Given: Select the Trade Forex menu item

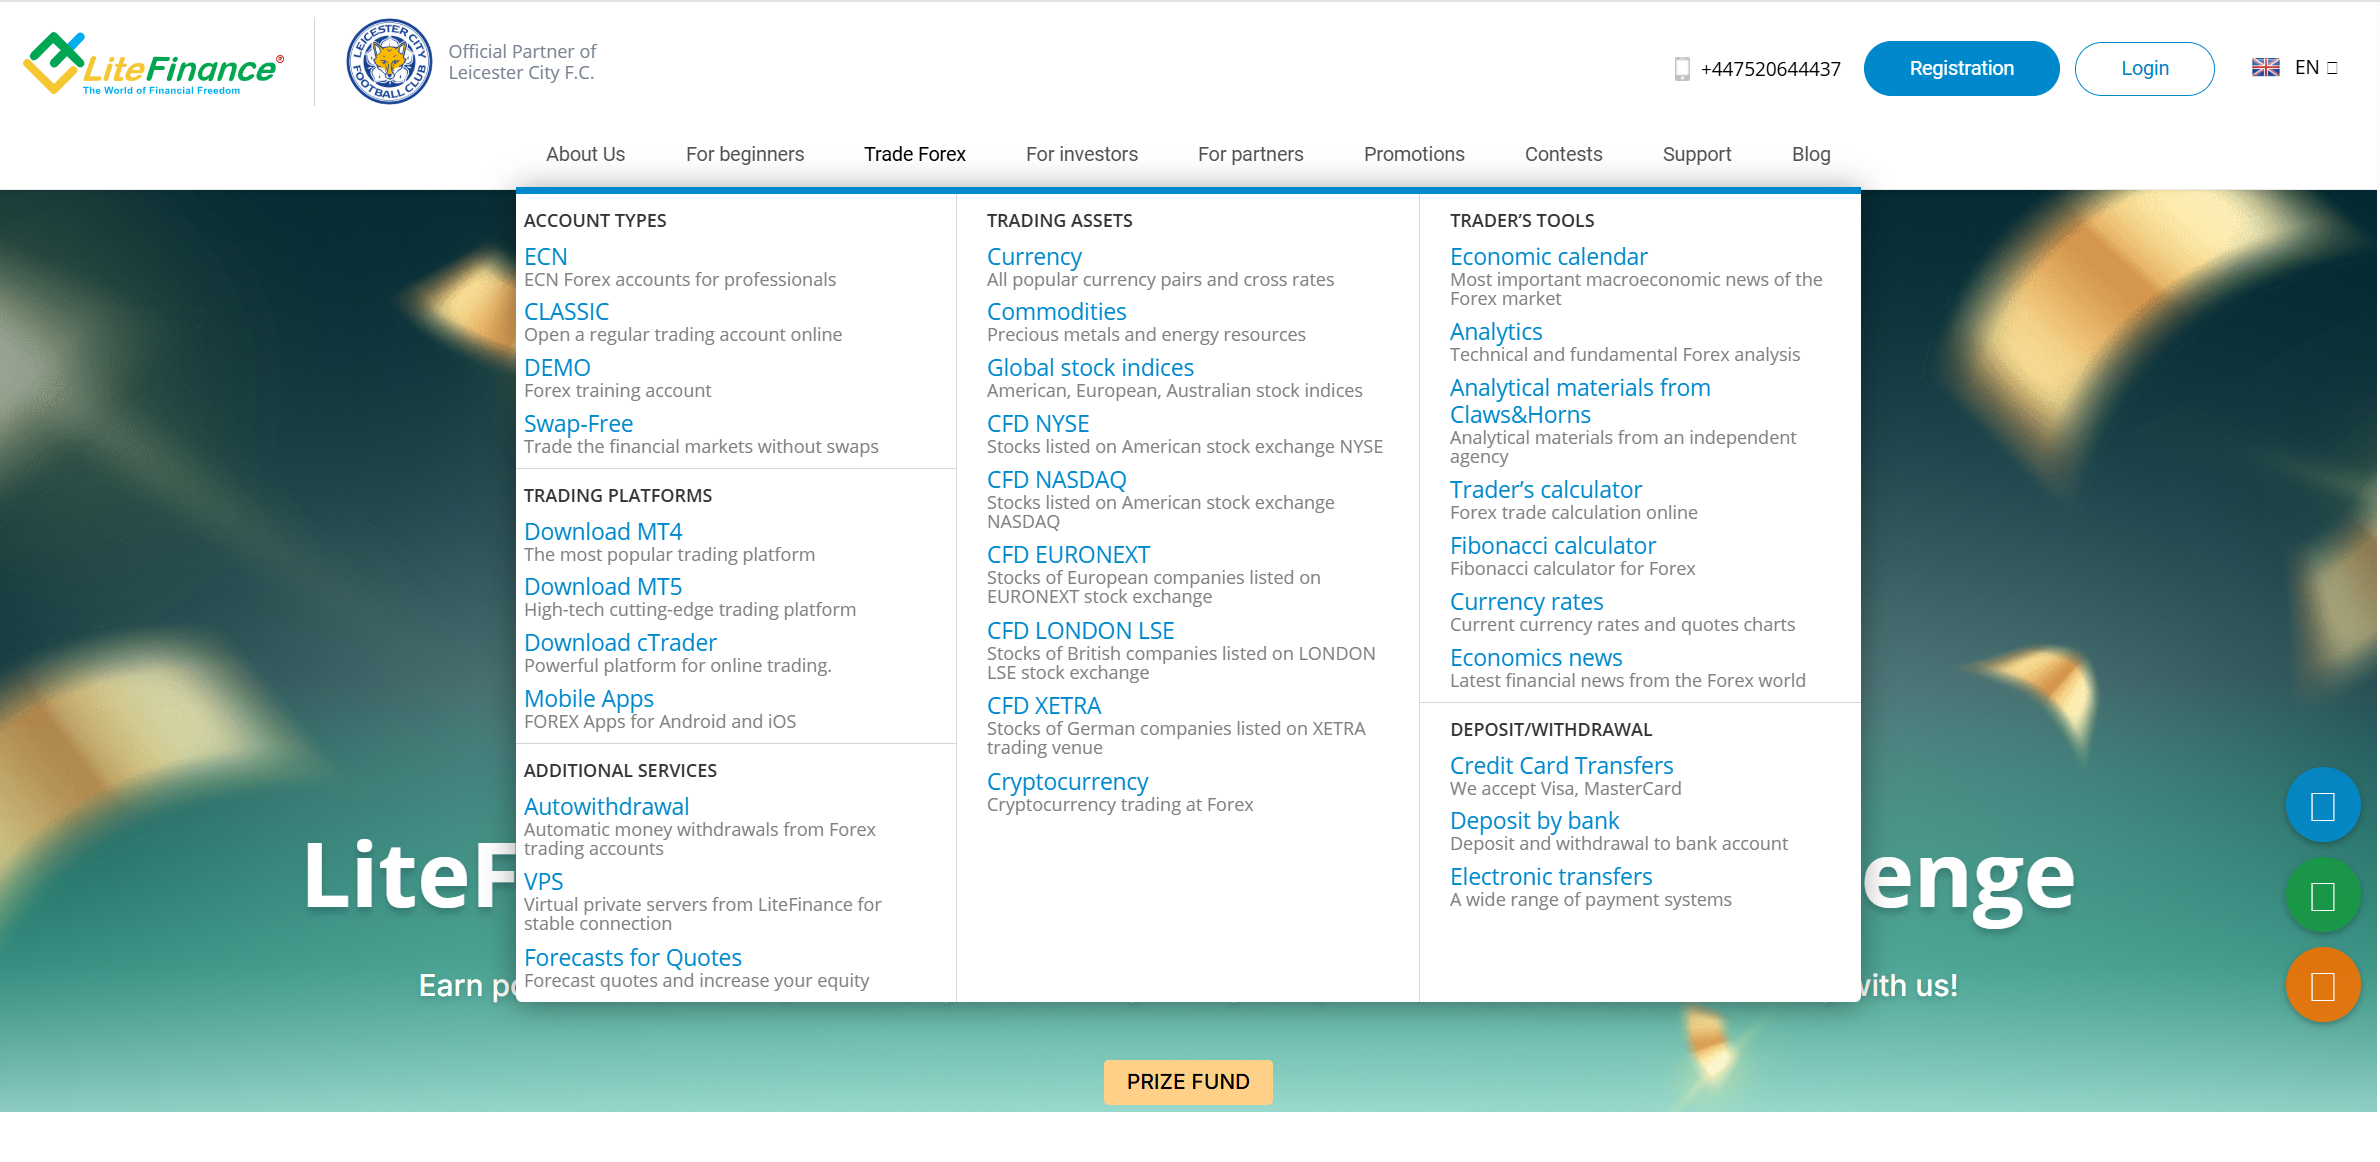Looking at the screenshot, I should tap(915, 154).
